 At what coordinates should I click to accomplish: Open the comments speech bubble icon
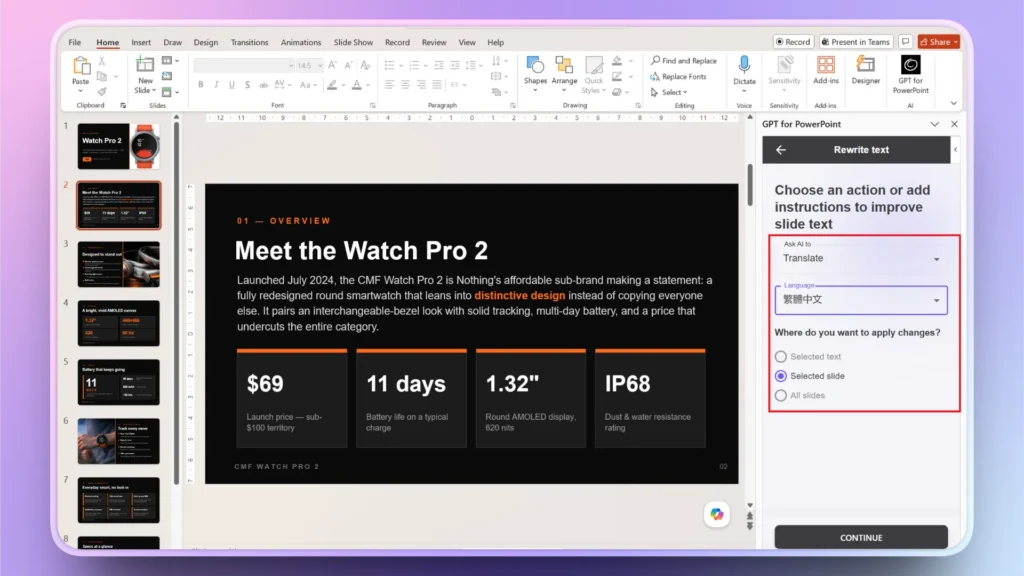(905, 42)
